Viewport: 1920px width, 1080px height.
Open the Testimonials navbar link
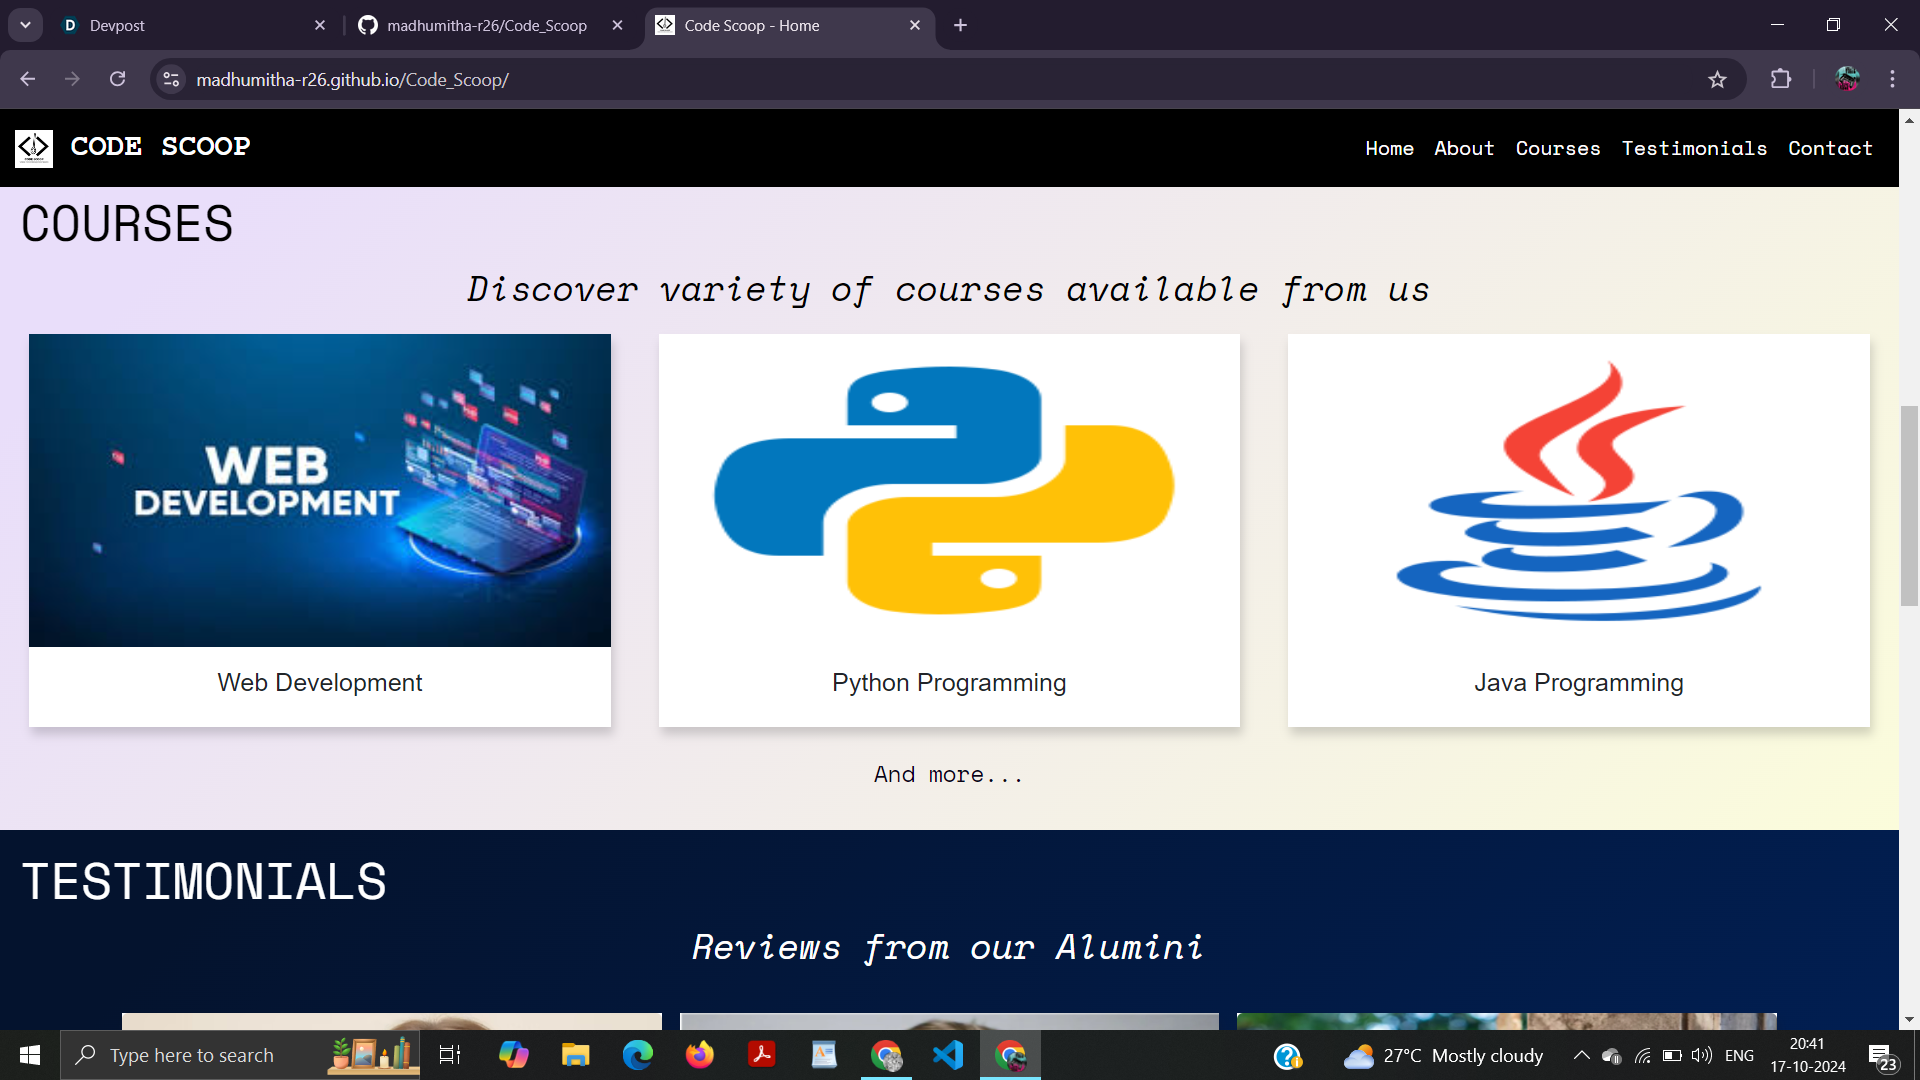1694,148
